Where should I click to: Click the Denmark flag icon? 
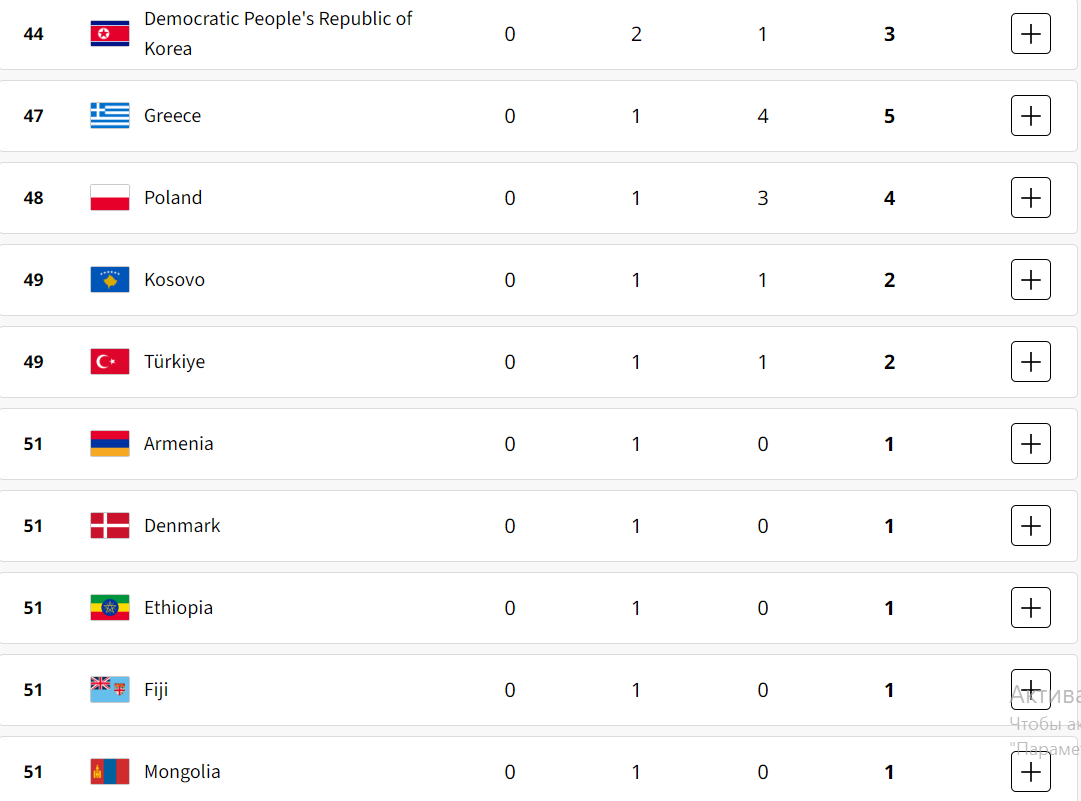pos(110,526)
